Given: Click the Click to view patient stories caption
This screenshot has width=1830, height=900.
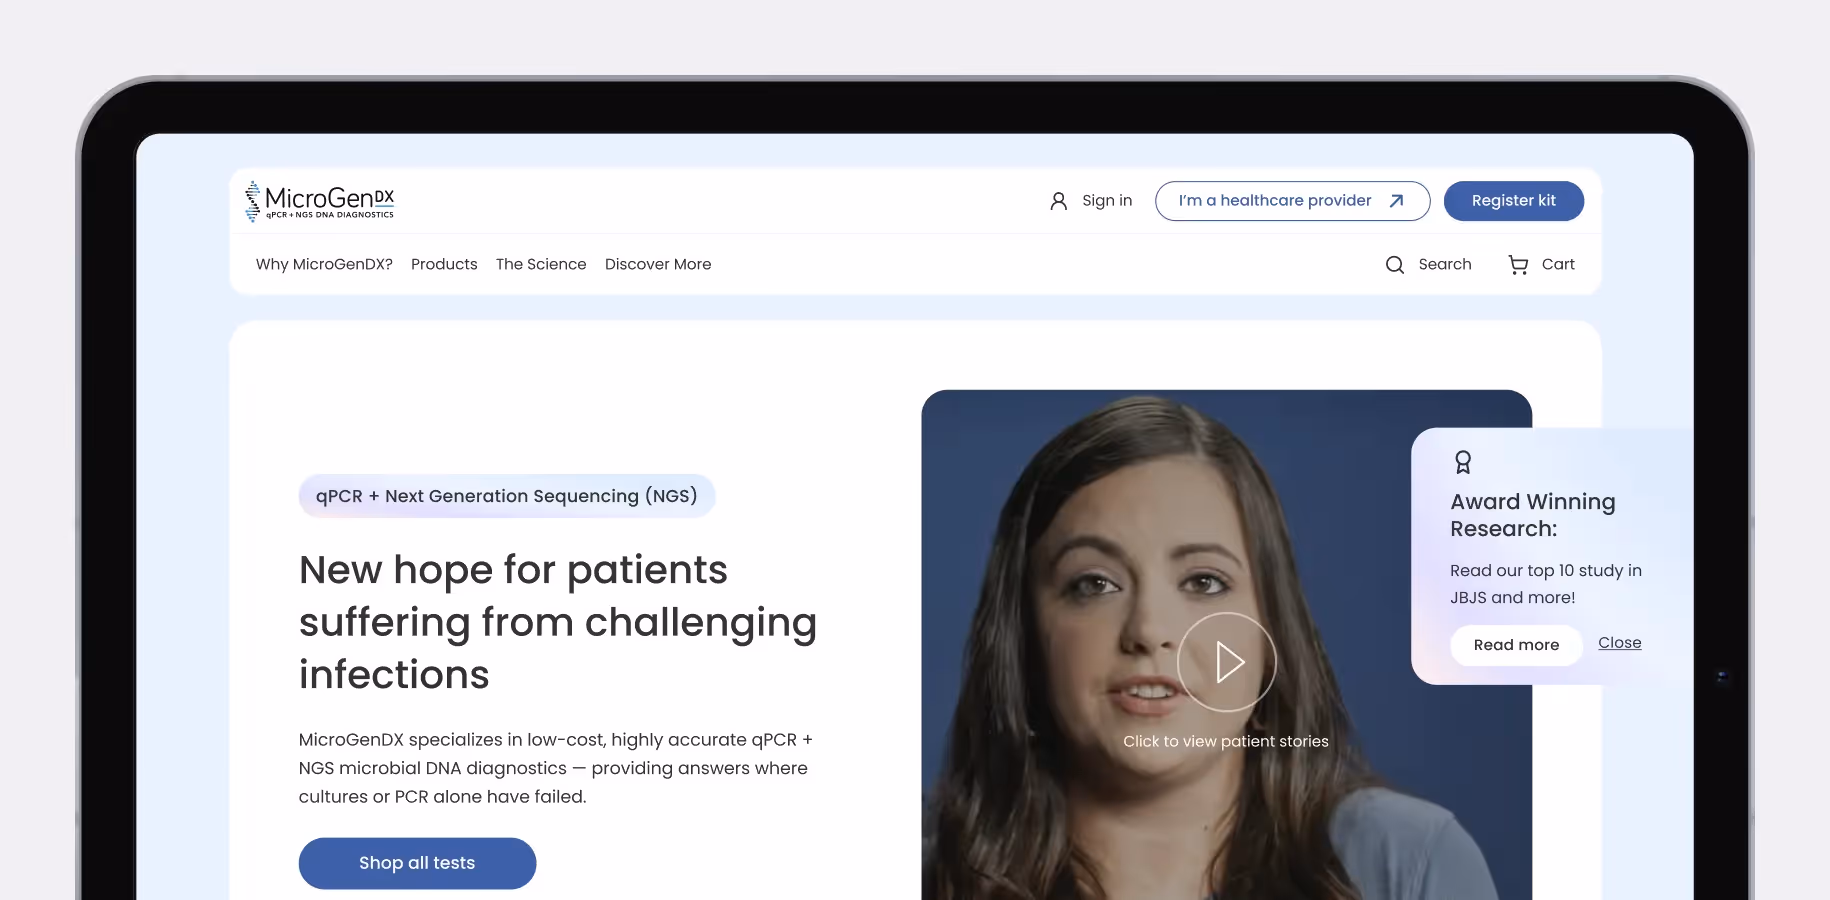Looking at the screenshot, I should pyautogui.click(x=1226, y=741).
